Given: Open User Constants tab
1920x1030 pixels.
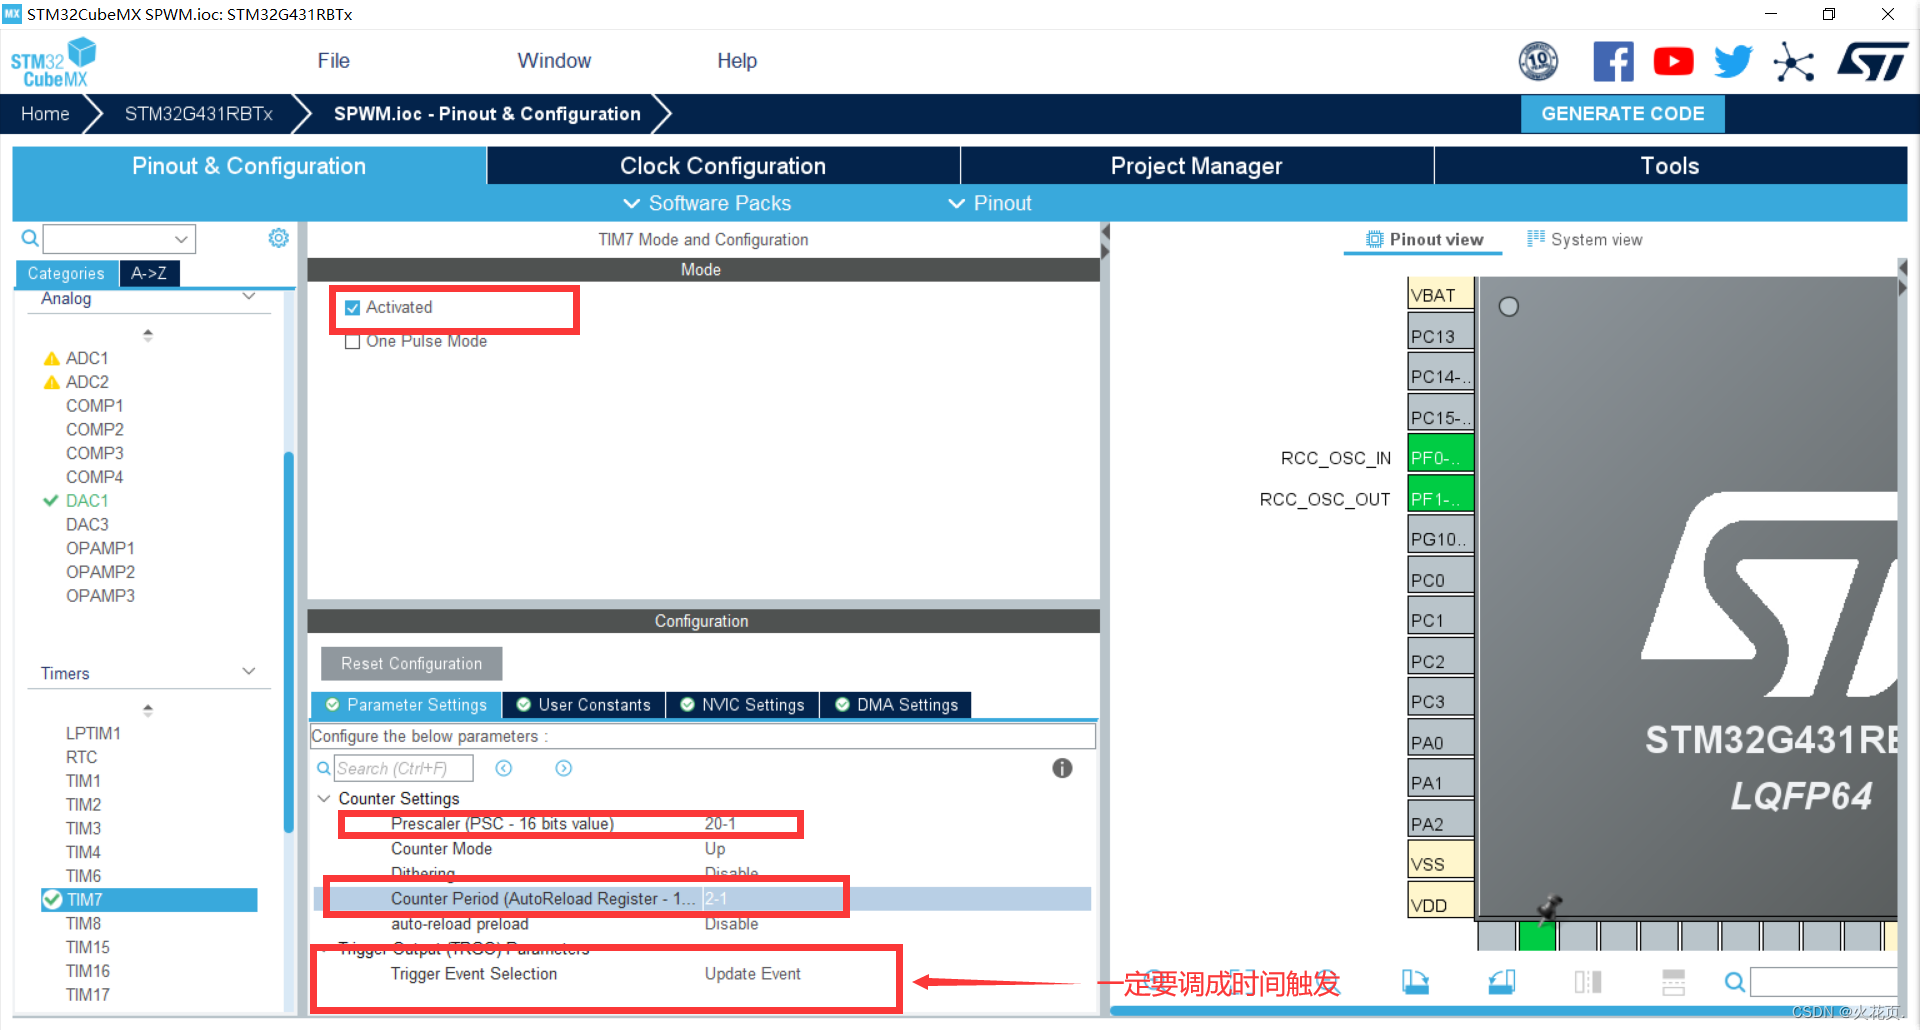Looking at the screenshot, I should [584, 705].
